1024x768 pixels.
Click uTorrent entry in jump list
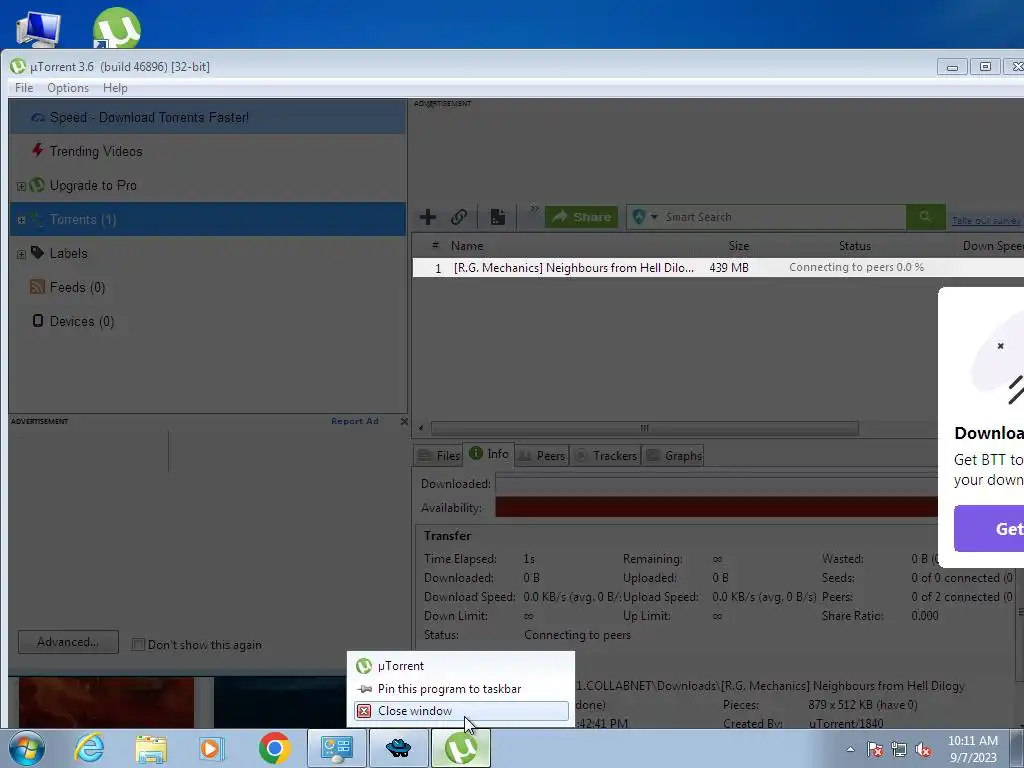click(461, 666)
